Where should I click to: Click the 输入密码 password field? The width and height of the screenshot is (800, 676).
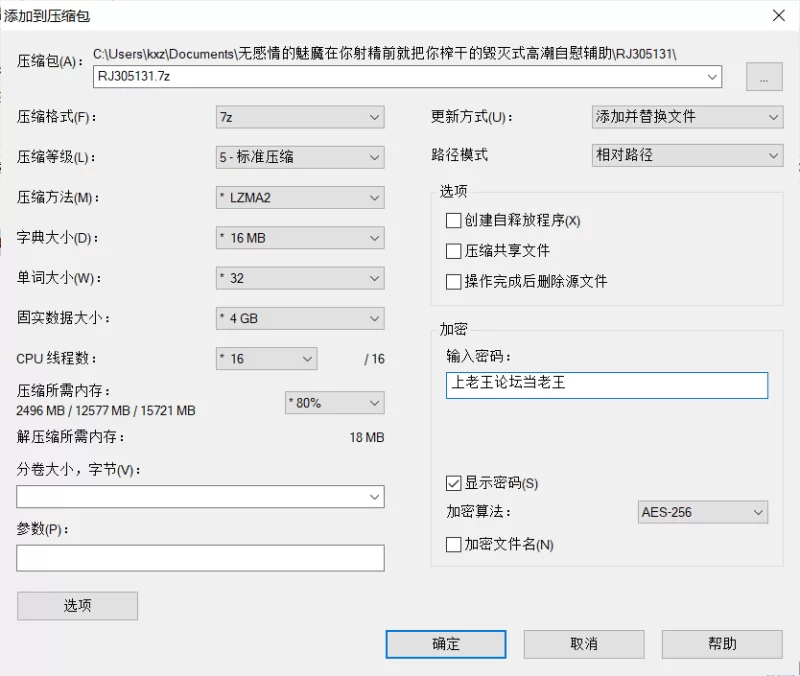coord(607,385)
